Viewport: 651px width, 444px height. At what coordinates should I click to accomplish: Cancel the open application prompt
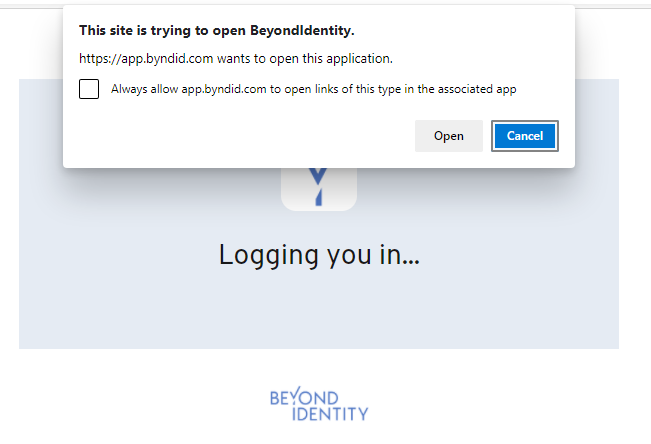524,136
